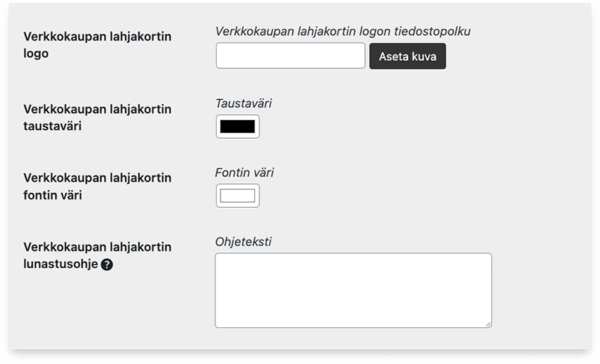
Task: Place cursor in gift card logo path box
Action: point(290,56)
